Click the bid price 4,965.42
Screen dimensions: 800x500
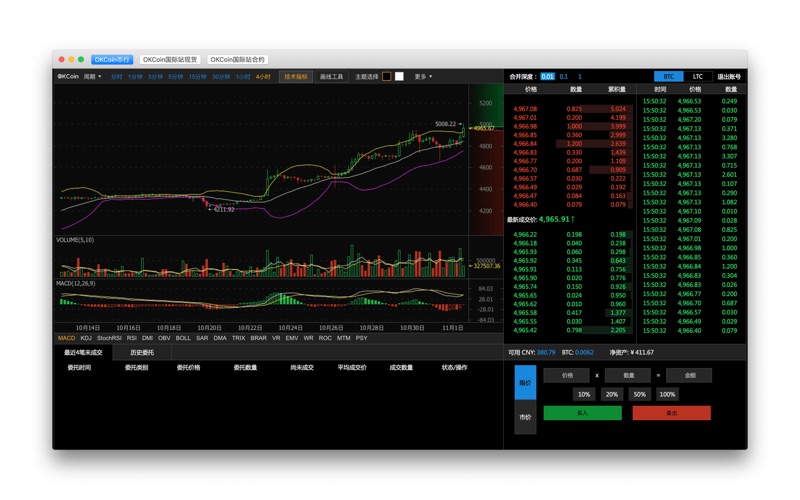pyautogui.click(x=525, y=331)
